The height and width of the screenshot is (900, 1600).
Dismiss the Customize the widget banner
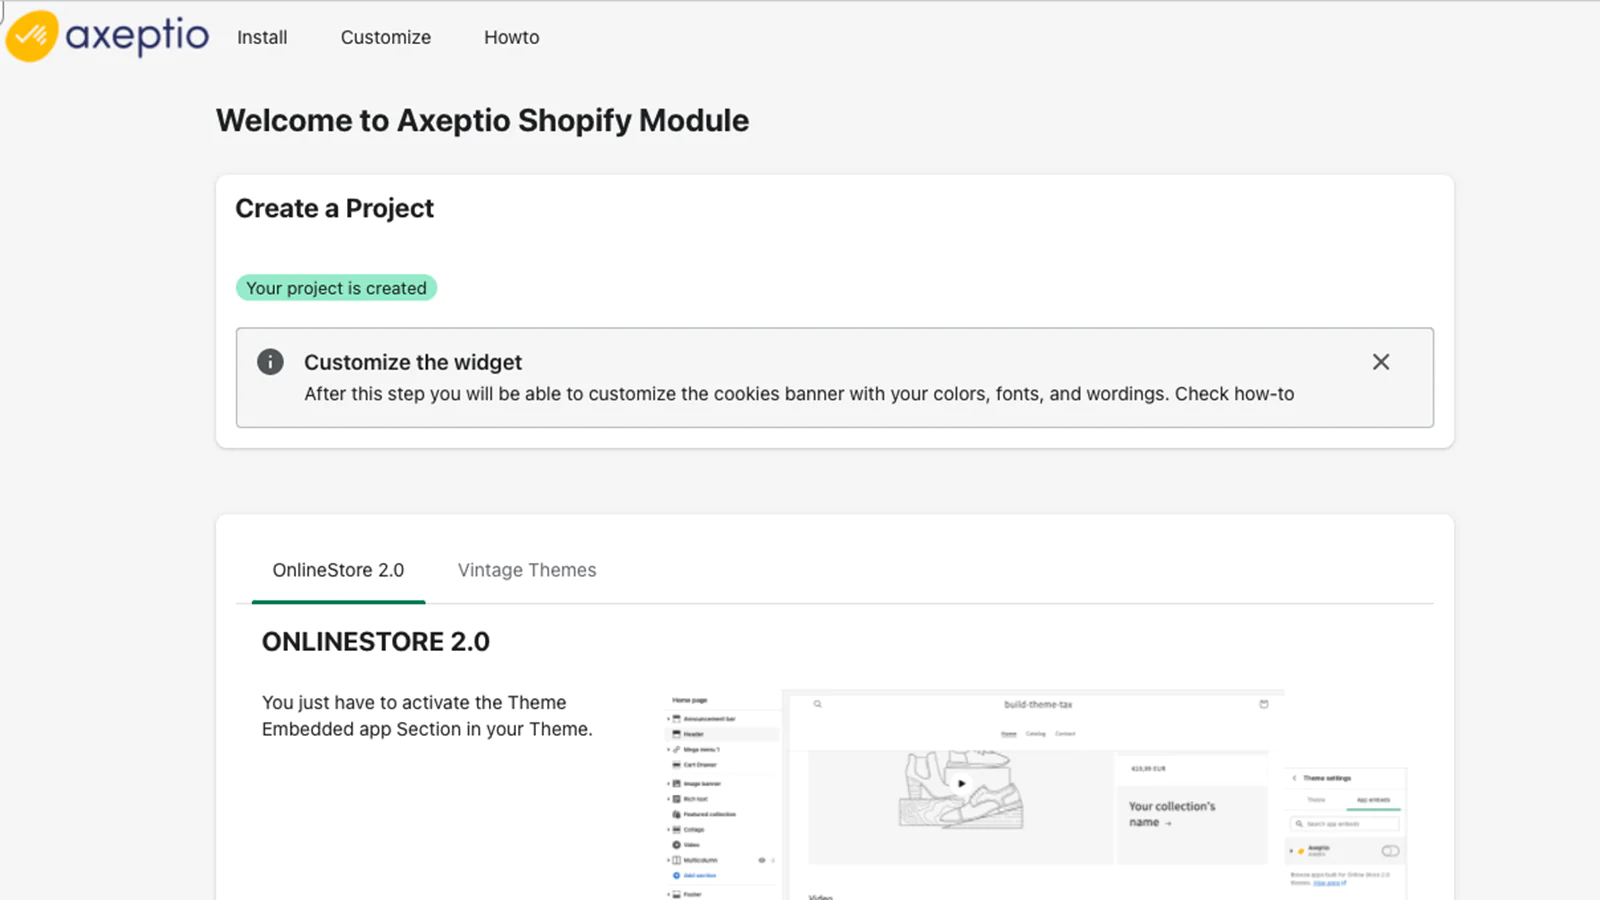(1381, 362)
